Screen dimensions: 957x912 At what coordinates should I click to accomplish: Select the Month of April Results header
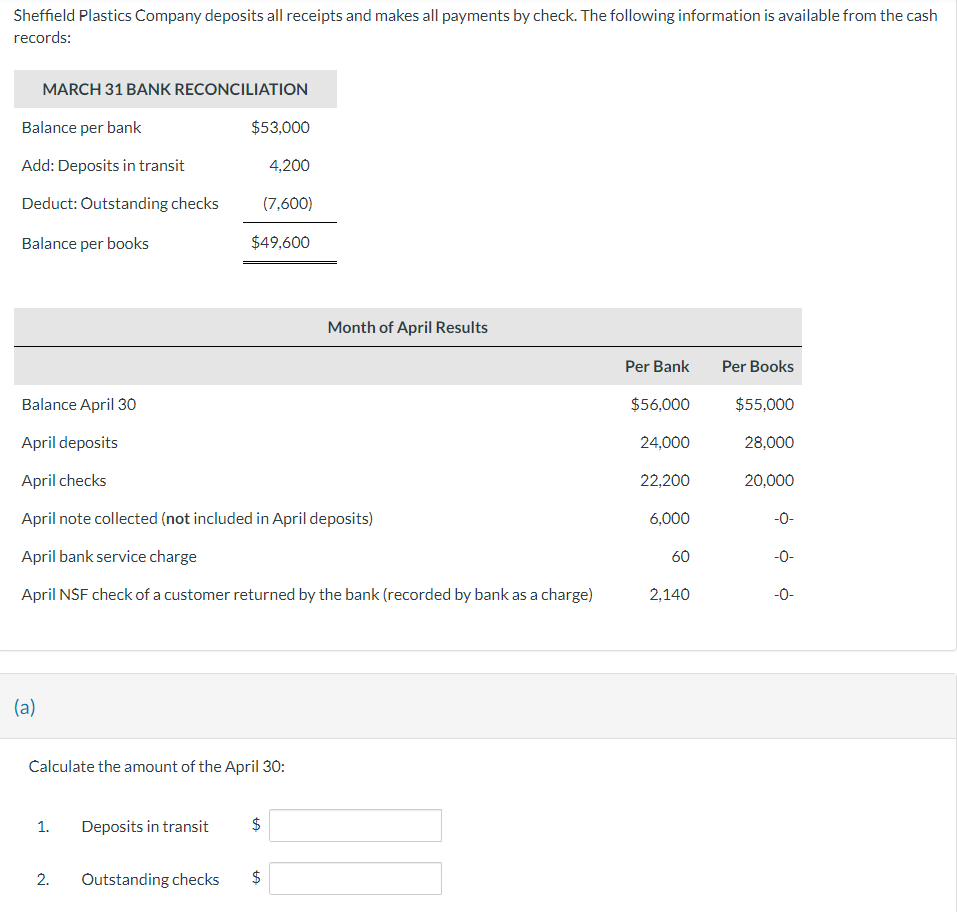click(x=407, y=327)
